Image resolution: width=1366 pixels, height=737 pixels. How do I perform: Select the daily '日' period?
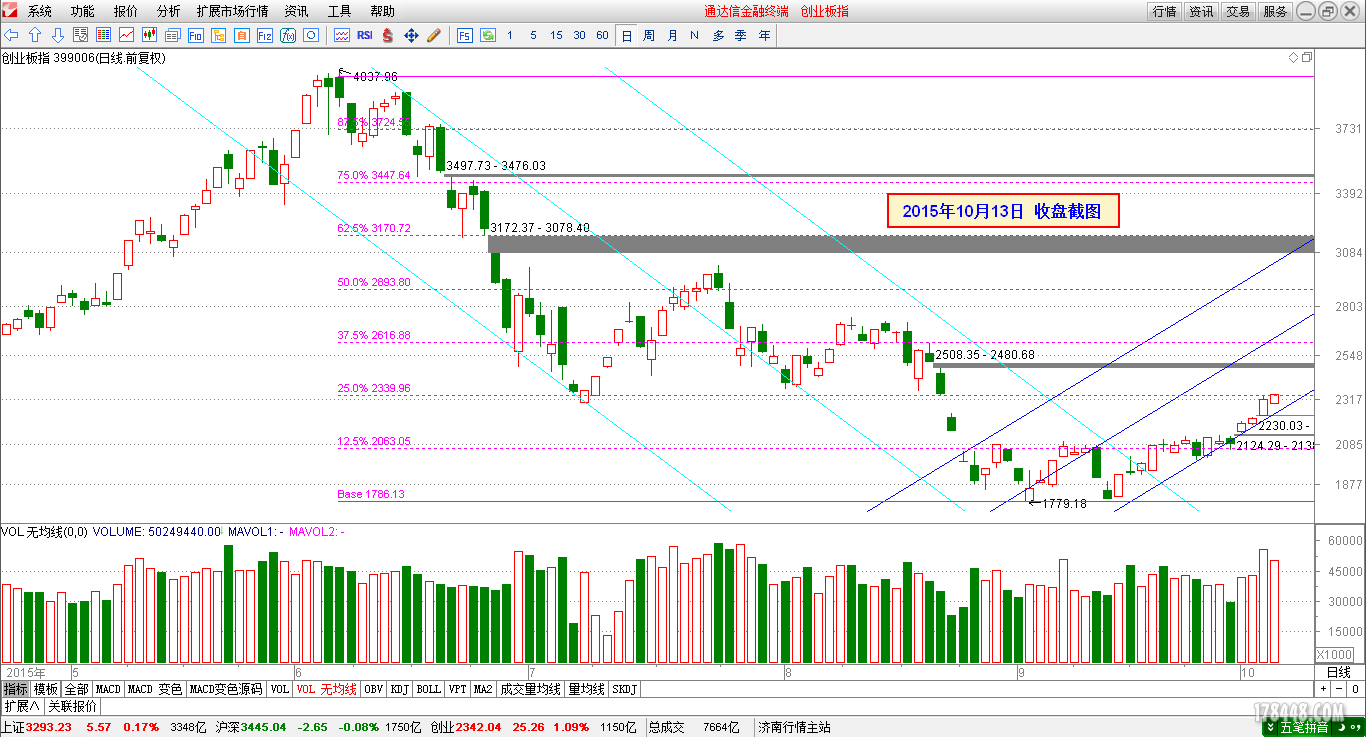(x=627, y=35)
